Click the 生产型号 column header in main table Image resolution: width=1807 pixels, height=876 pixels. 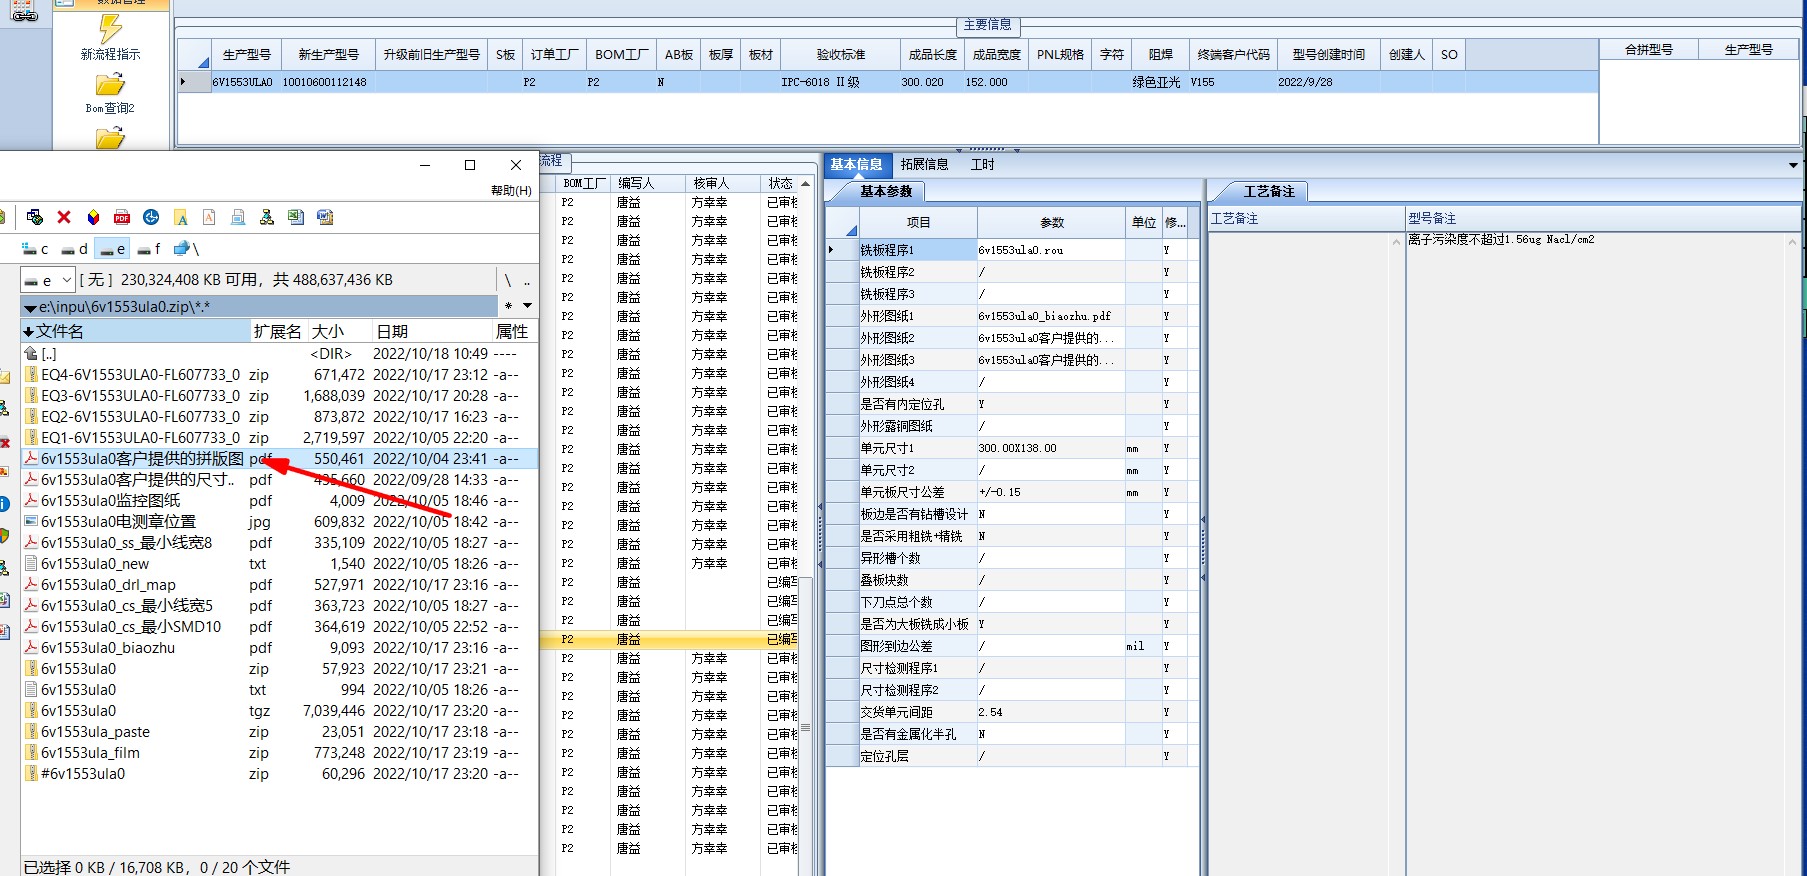(246, 55)
